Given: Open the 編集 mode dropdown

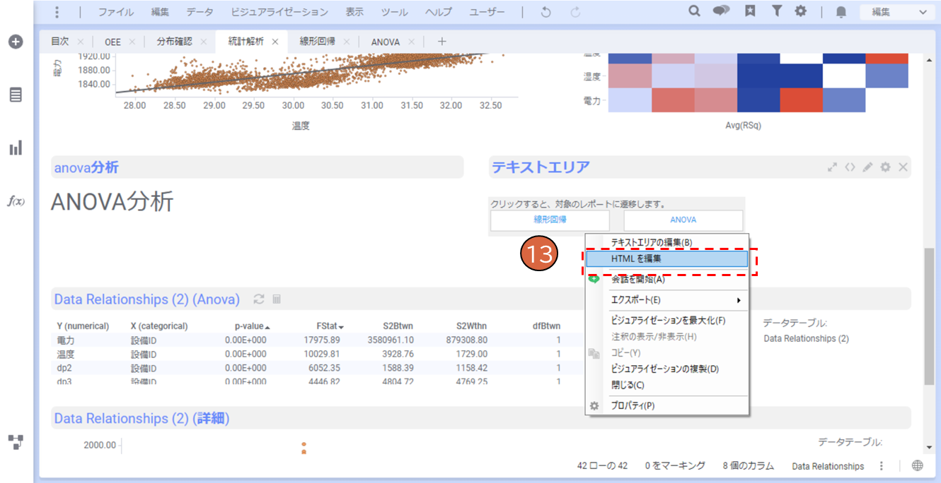Looking at the screenshot, I should pos(897,12).
